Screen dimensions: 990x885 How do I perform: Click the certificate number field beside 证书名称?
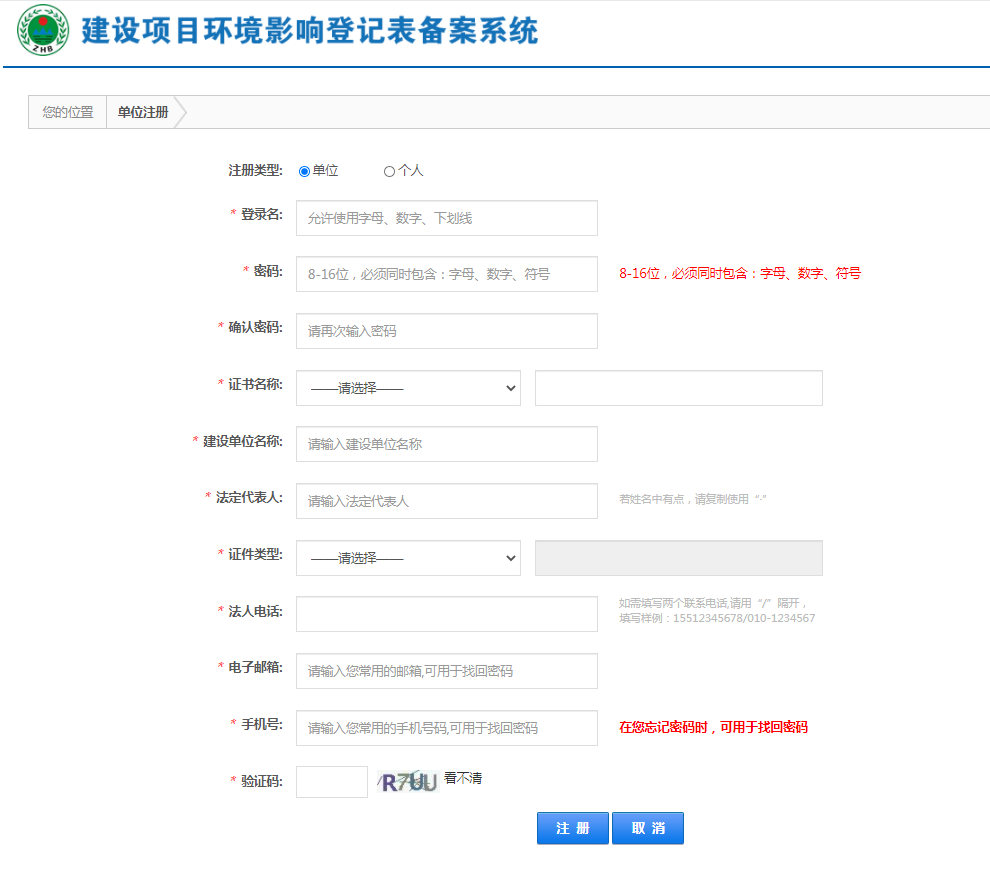tap(678, 388)
